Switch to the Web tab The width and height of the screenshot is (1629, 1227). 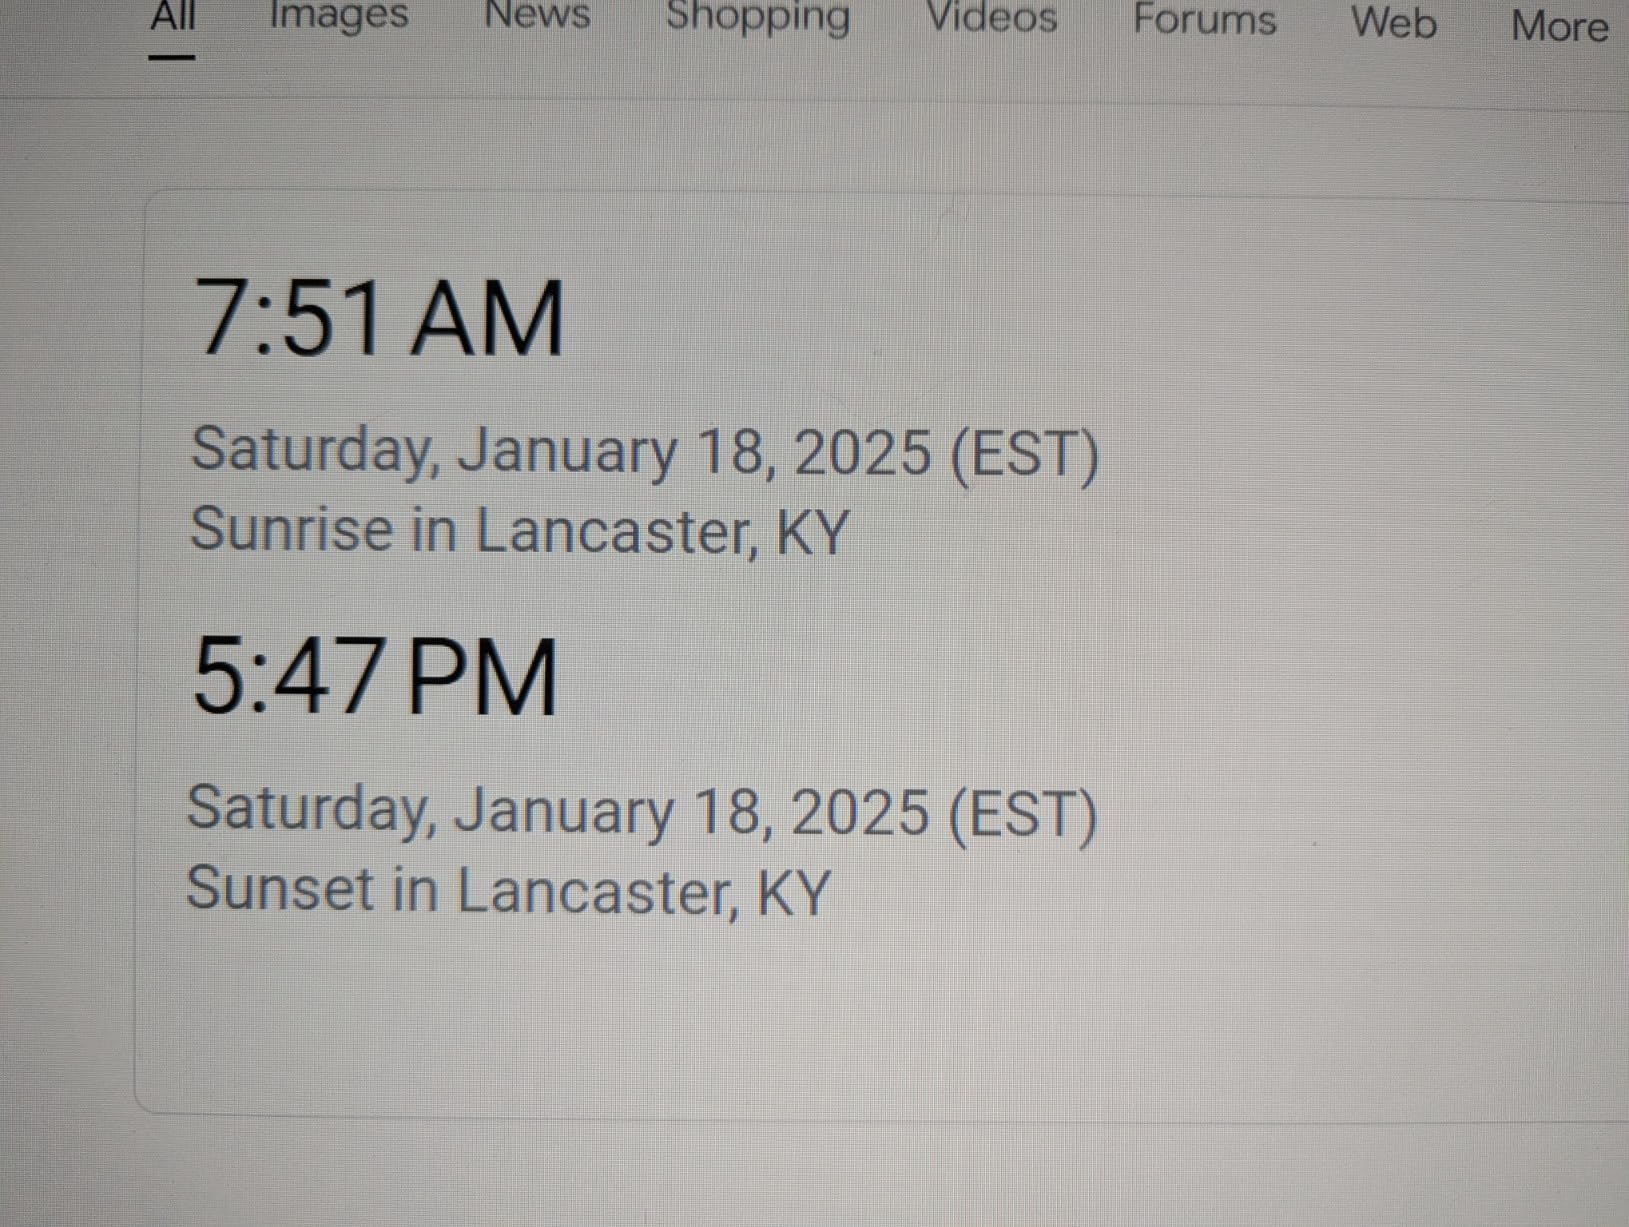[1394, 22]
